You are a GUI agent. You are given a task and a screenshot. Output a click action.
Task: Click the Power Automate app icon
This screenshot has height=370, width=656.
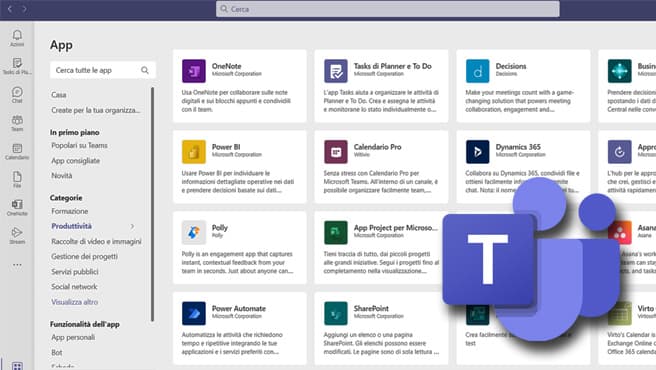pos(194,313)
